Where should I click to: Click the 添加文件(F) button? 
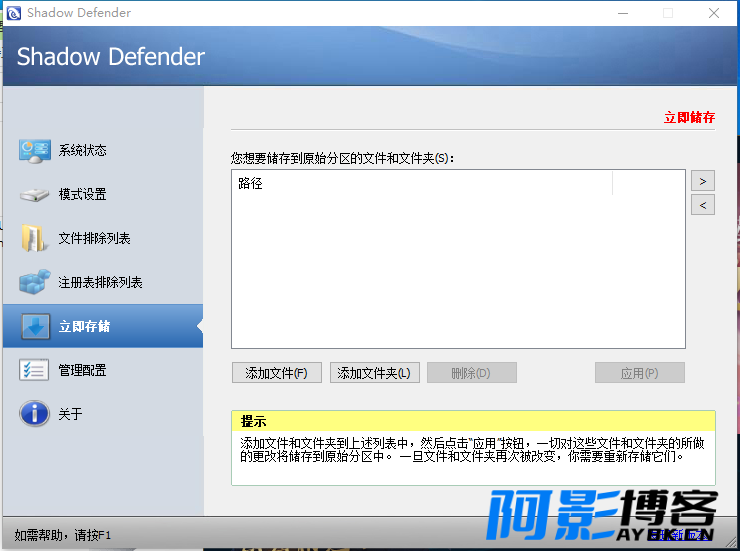tap(277, 373)
